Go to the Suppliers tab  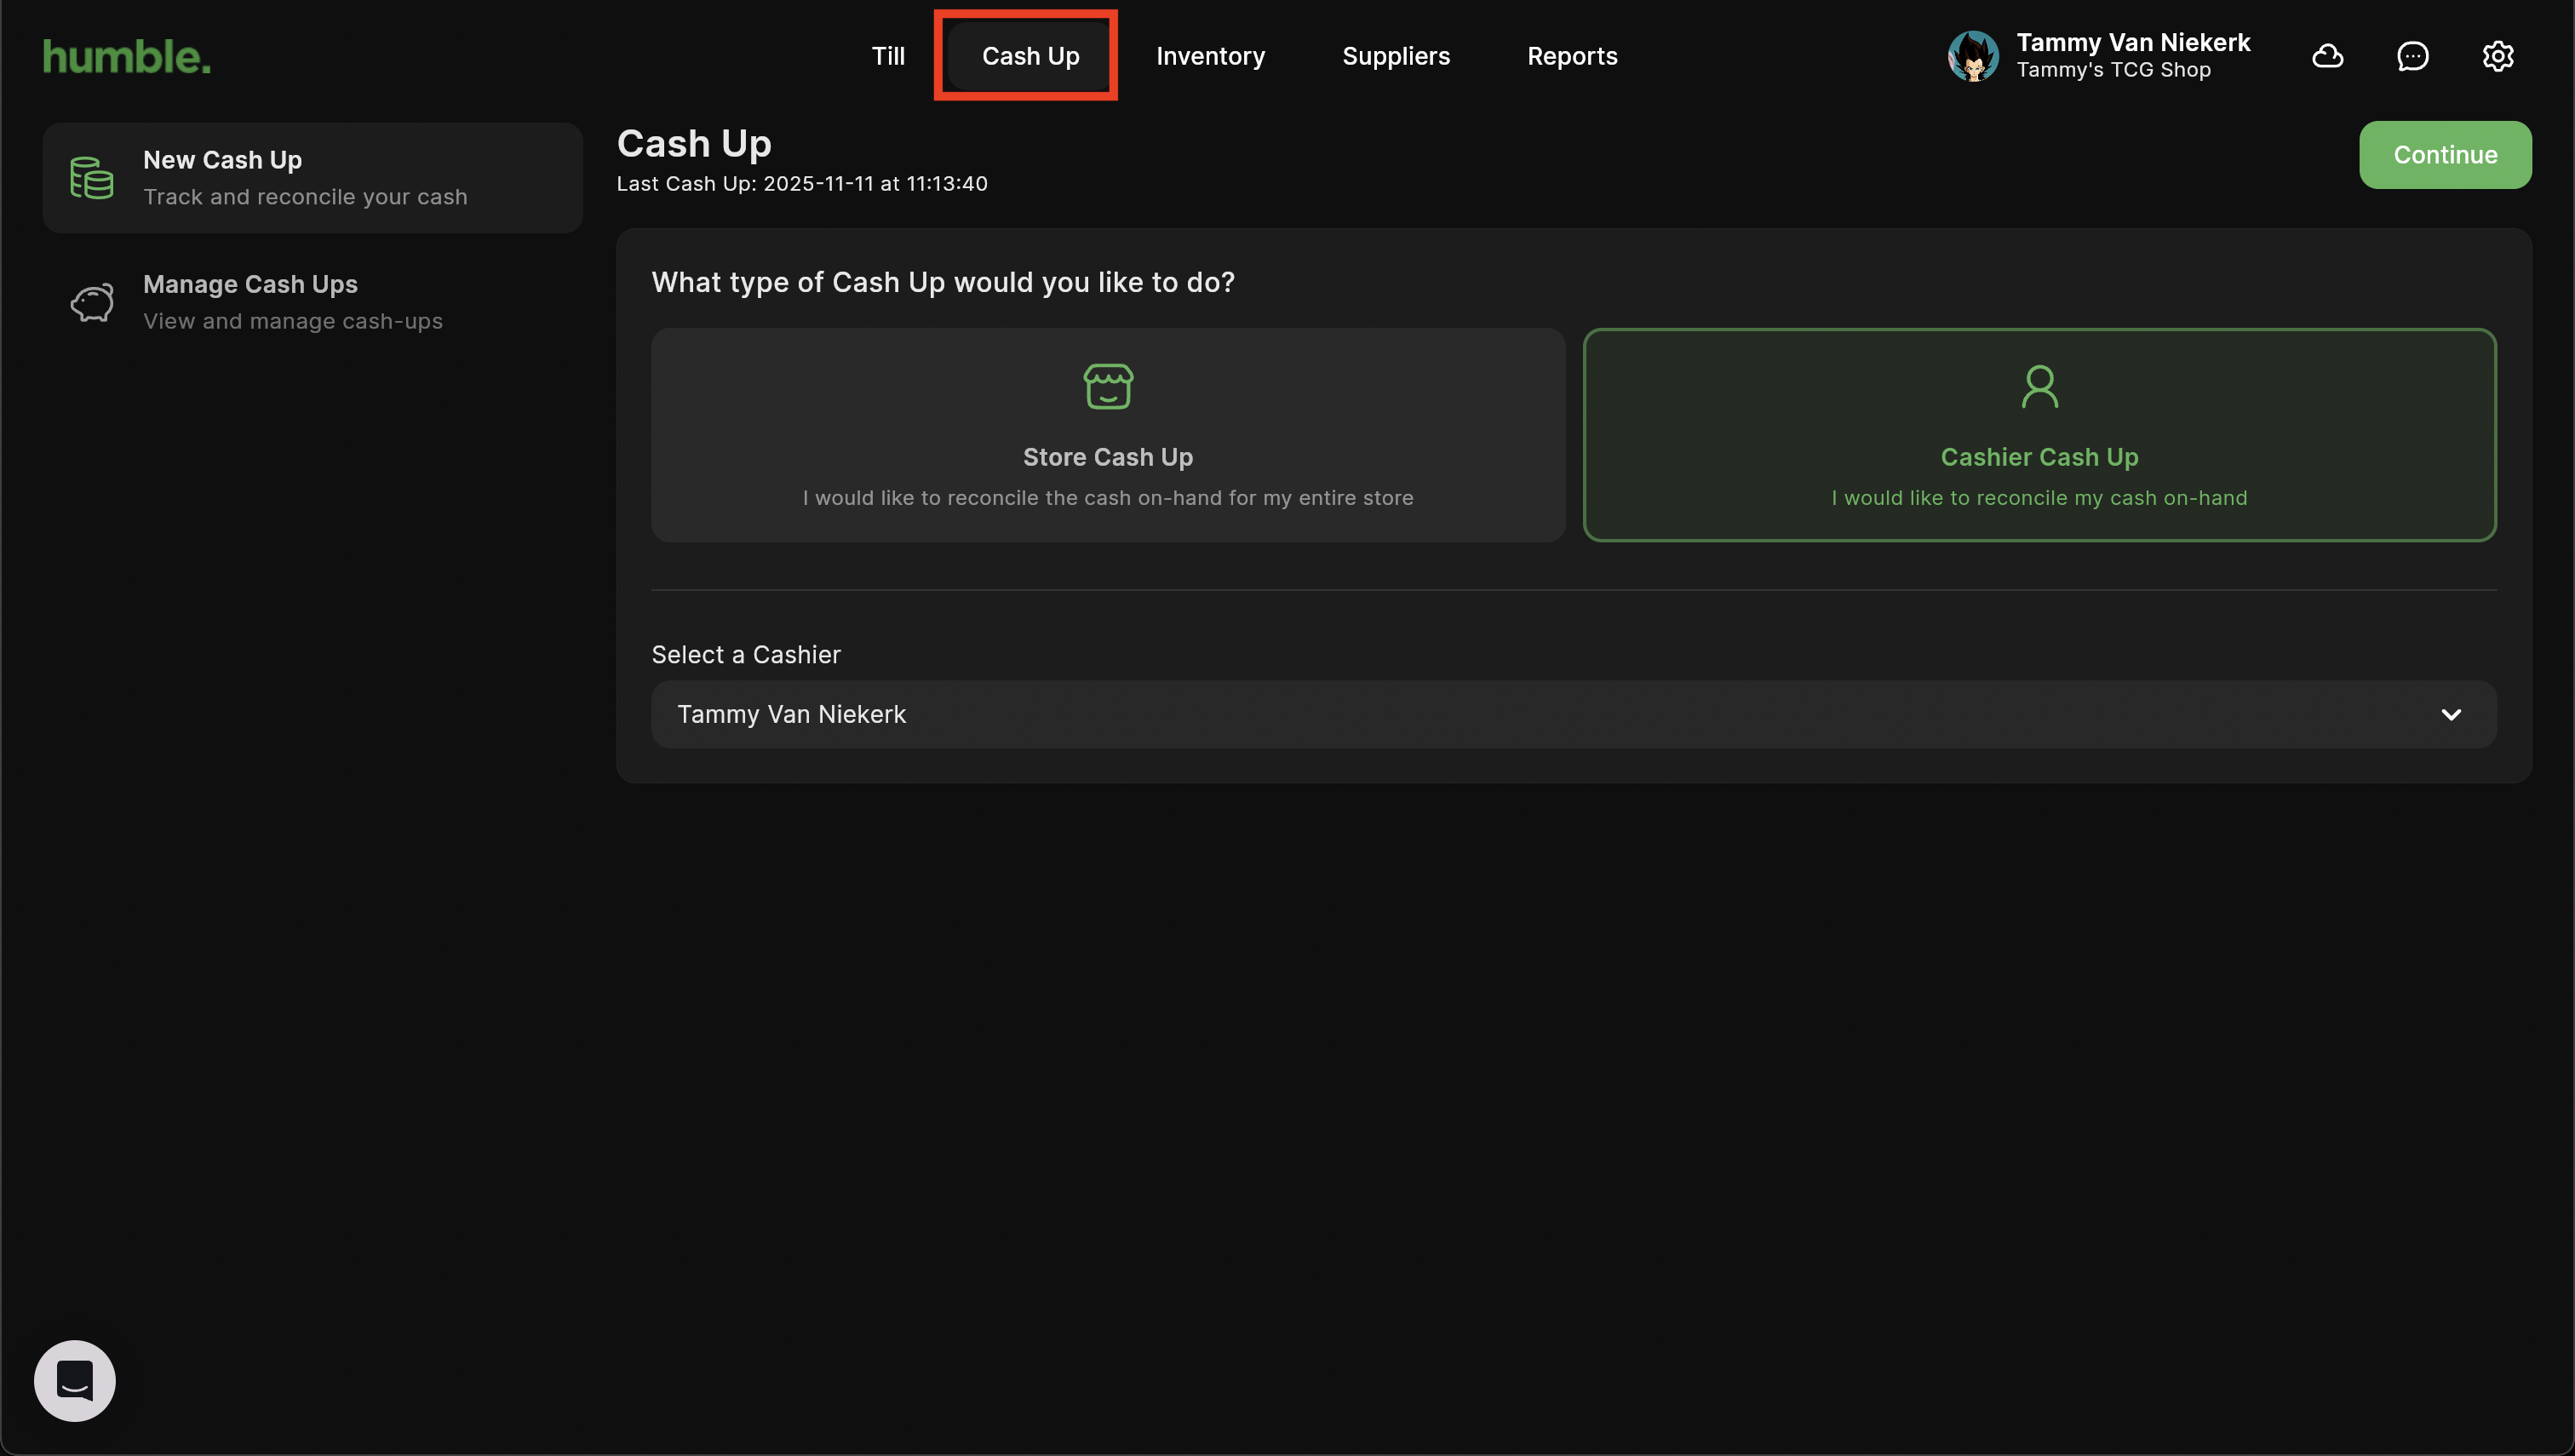click(1395, 56)
